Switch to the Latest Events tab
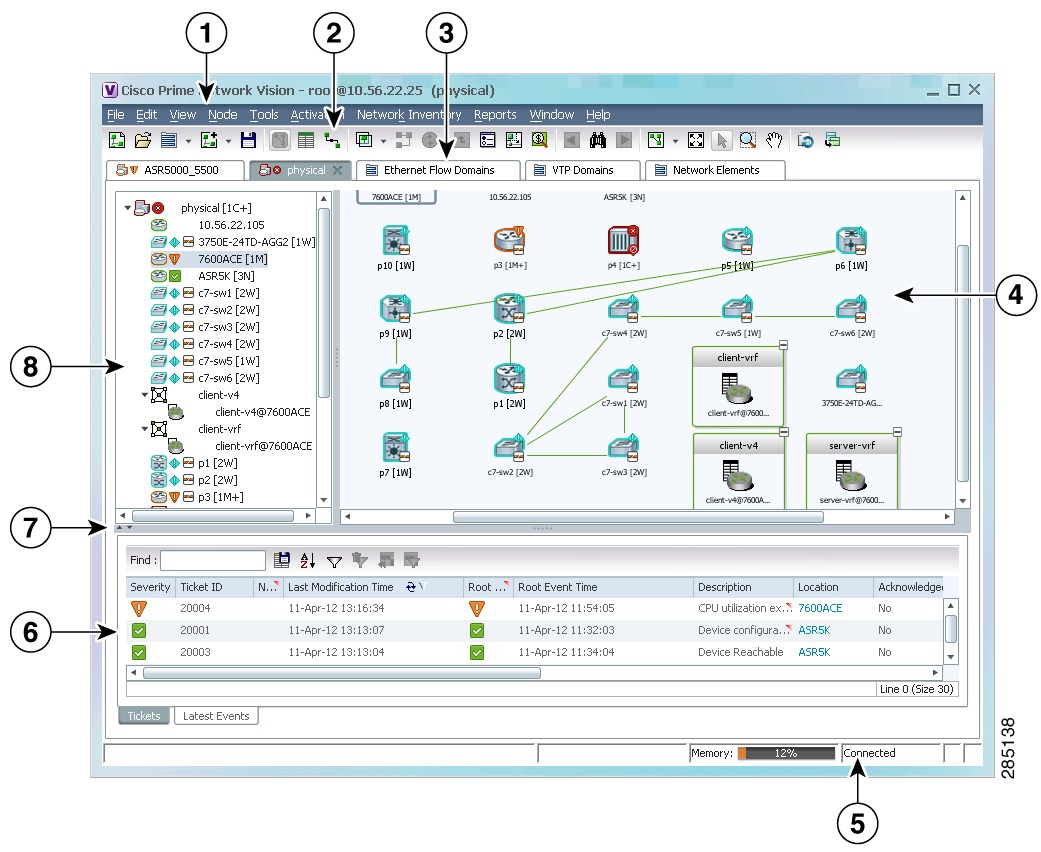The height and width of the screenshot is (852, 1041). pyautogui.click(x=216, y=716)
